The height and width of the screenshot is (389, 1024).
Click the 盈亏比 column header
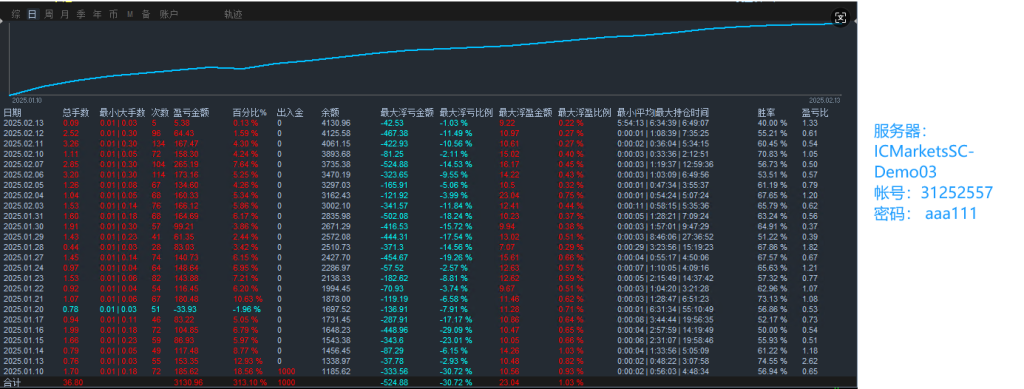pyautogui.click(x=815, y=112)
